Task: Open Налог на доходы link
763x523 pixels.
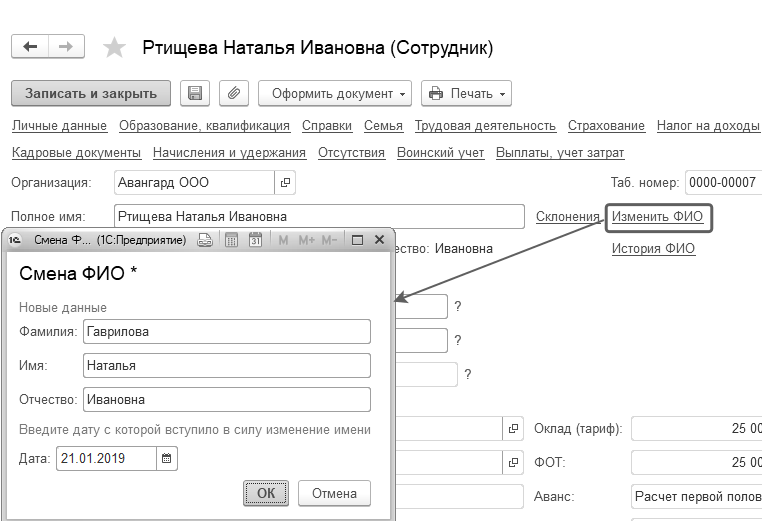Action: click(x=708, y=126)
